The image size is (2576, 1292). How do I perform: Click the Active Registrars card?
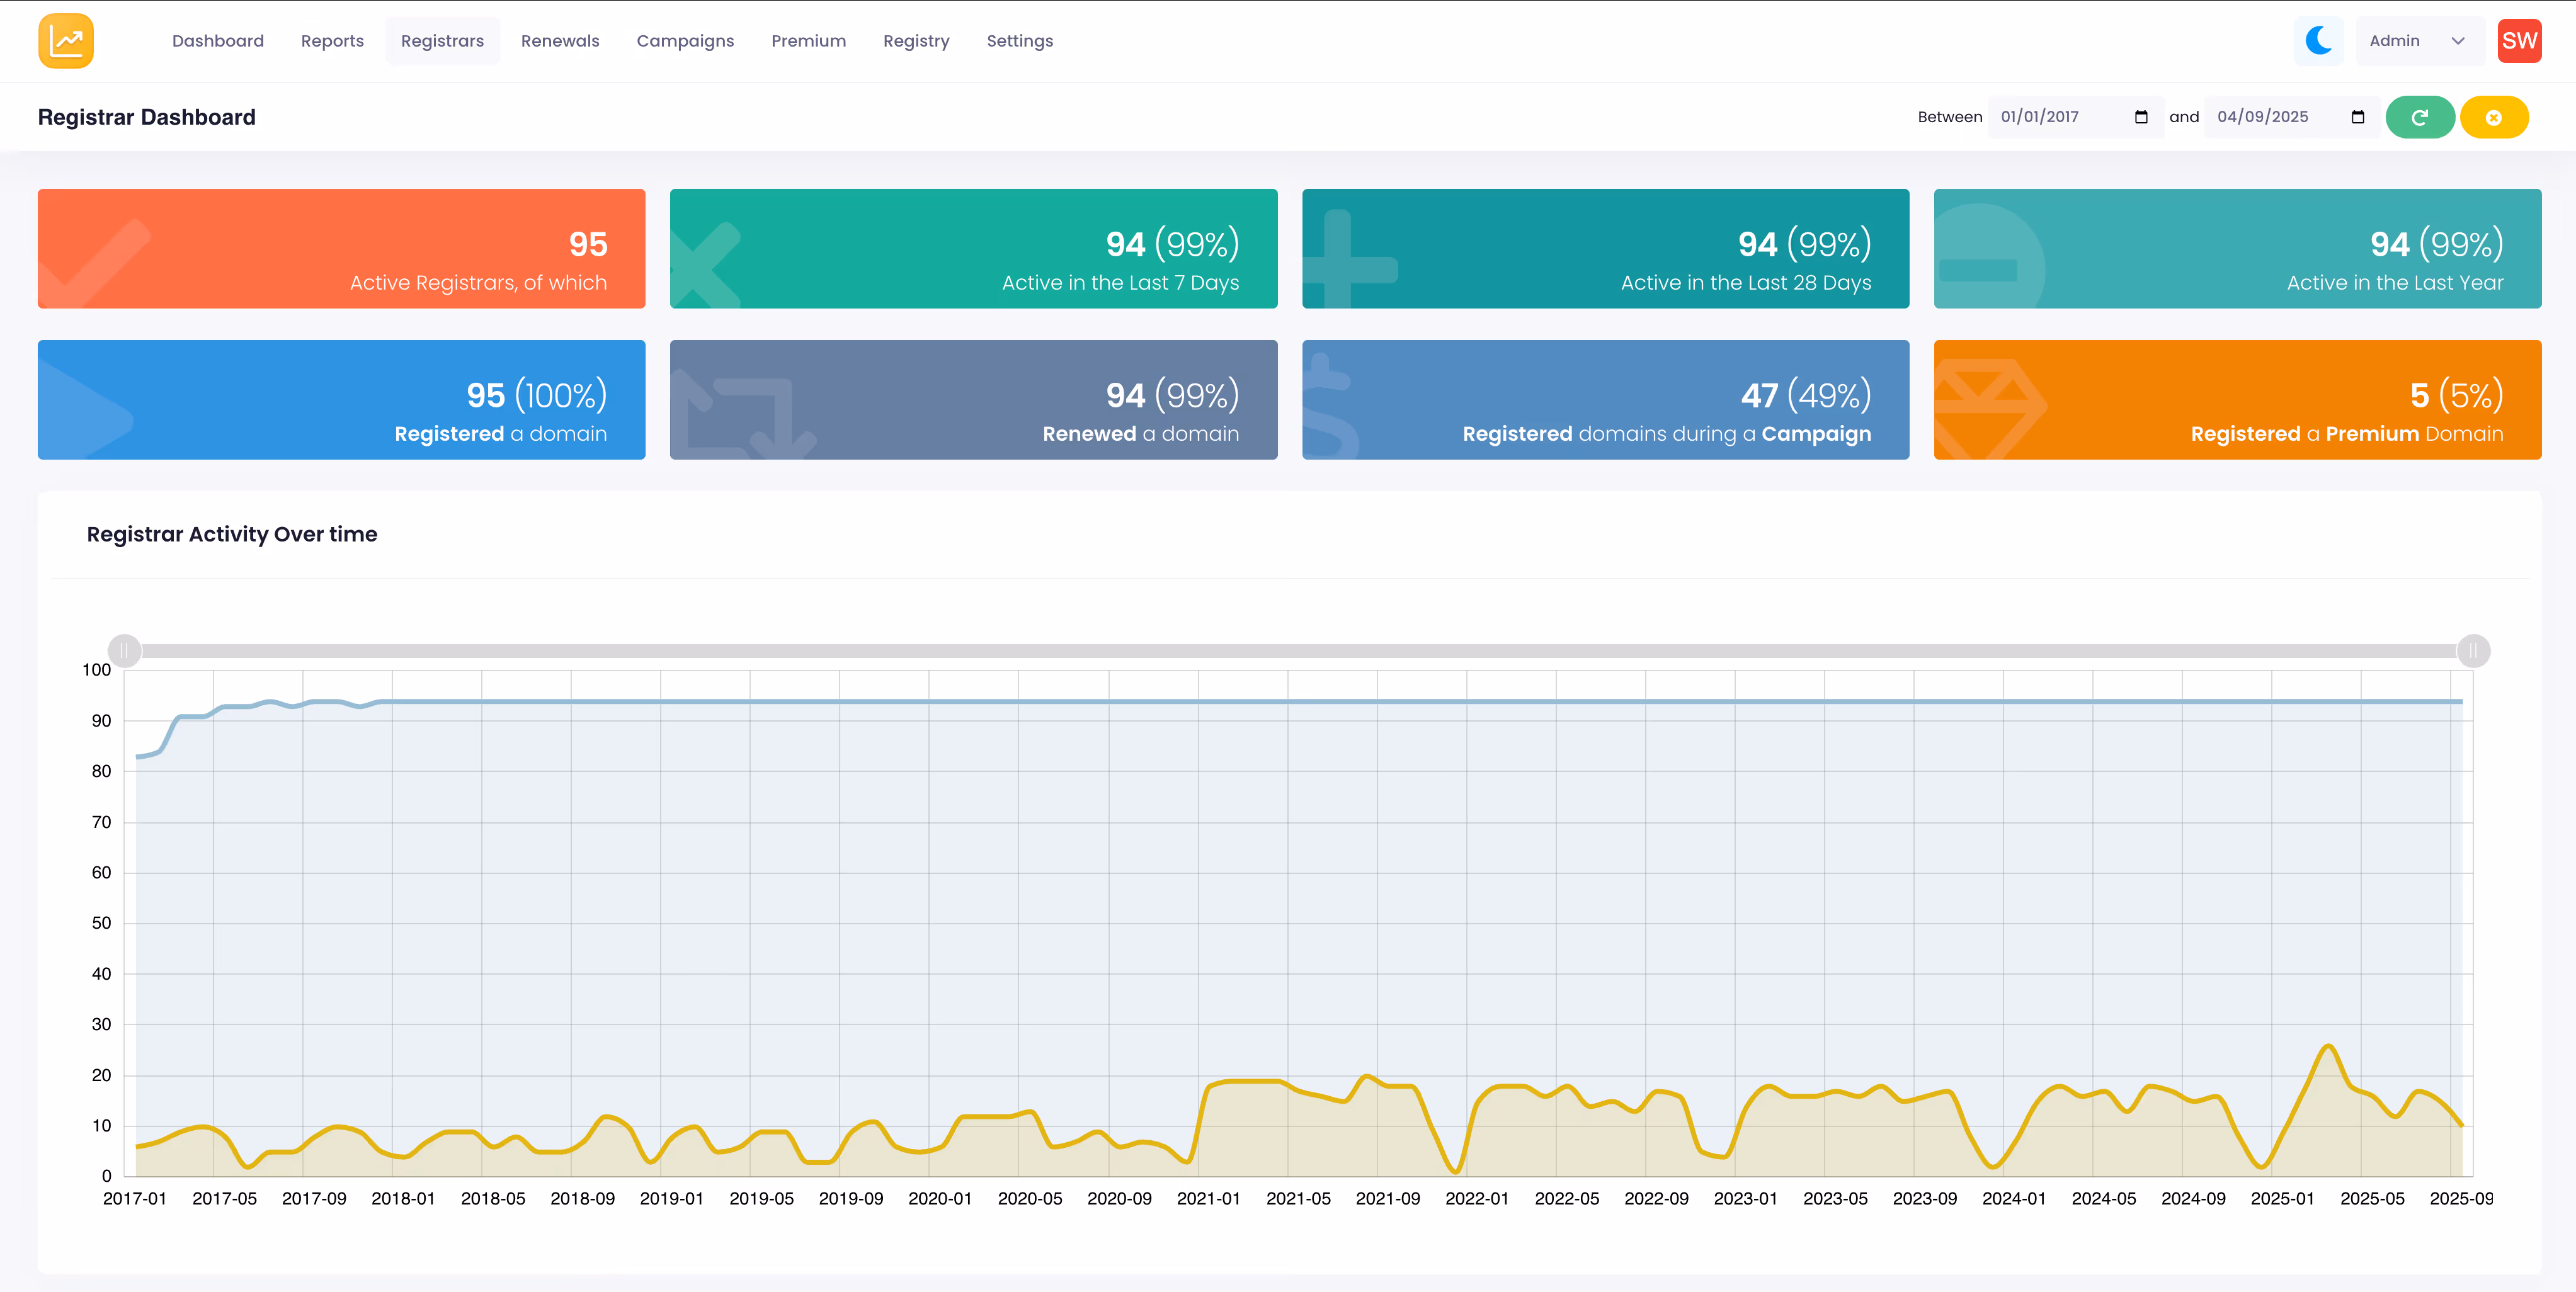341,248
